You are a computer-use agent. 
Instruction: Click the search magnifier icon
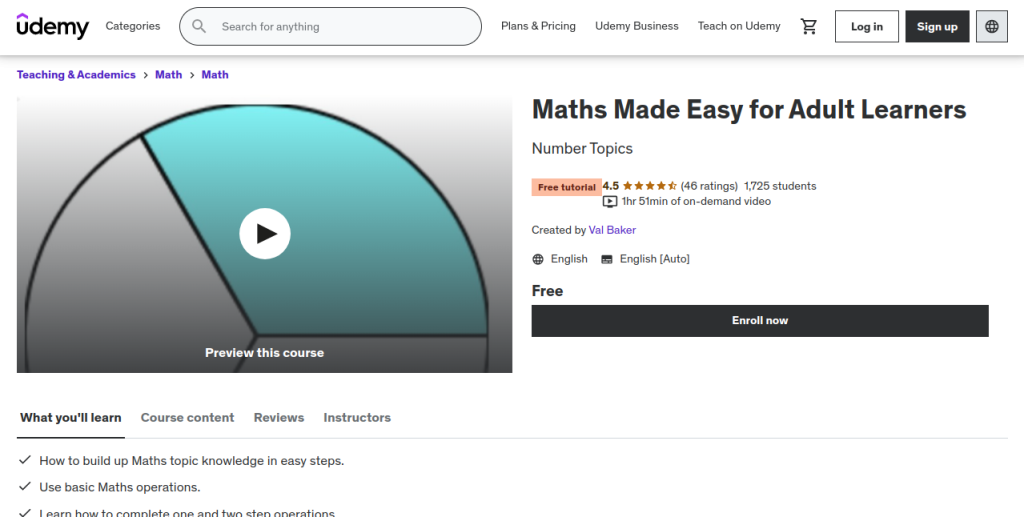tap(199, 26)
